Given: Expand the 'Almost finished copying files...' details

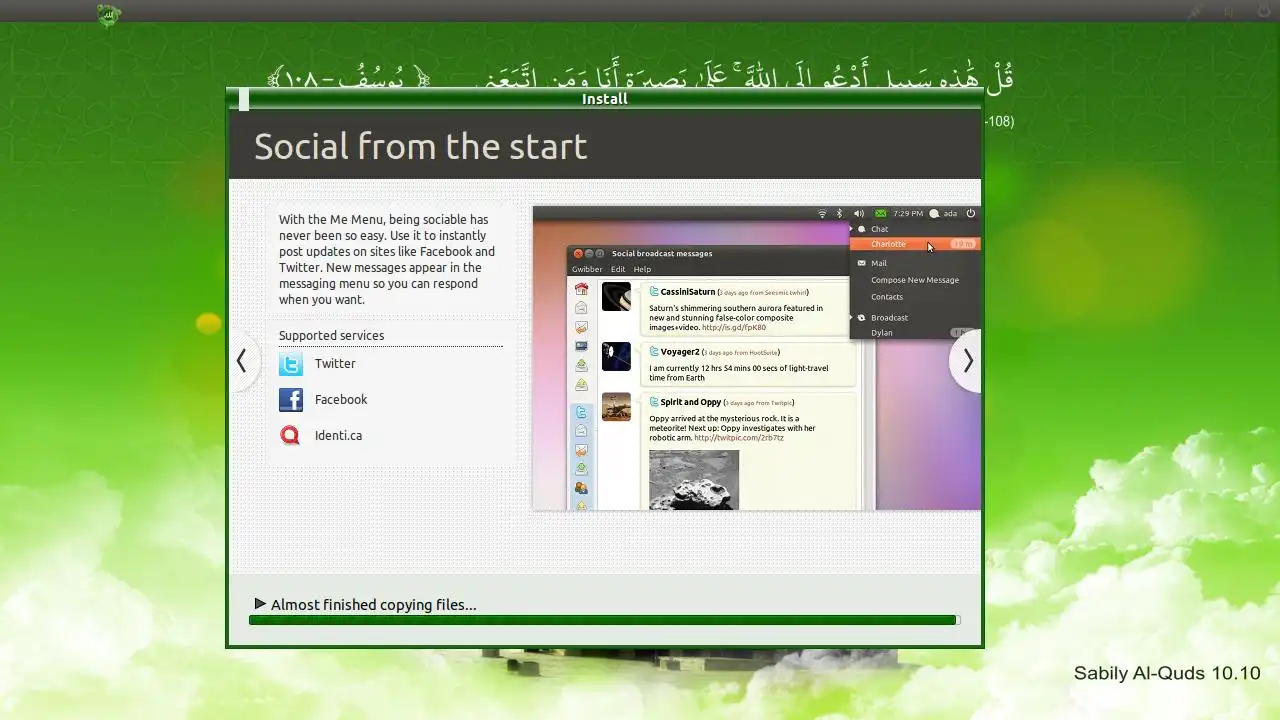Looking at the screenshot, I should [x=260, y=604].
